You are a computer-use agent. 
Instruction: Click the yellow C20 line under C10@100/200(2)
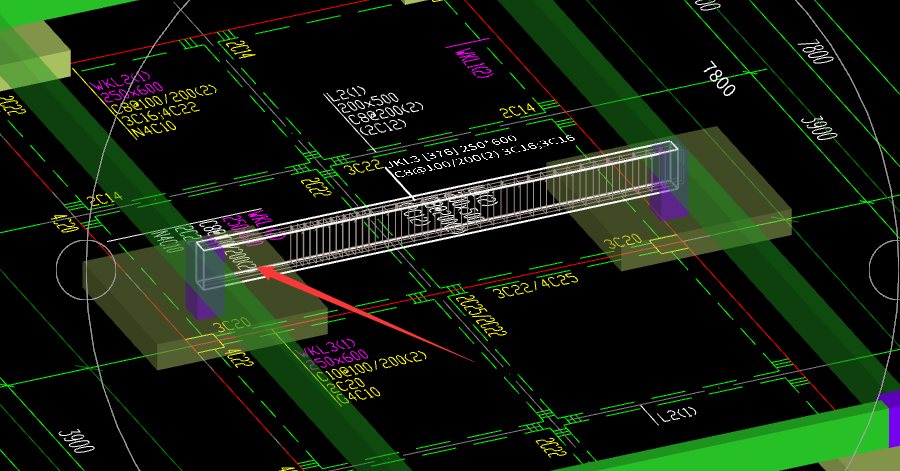pos(350,384)
